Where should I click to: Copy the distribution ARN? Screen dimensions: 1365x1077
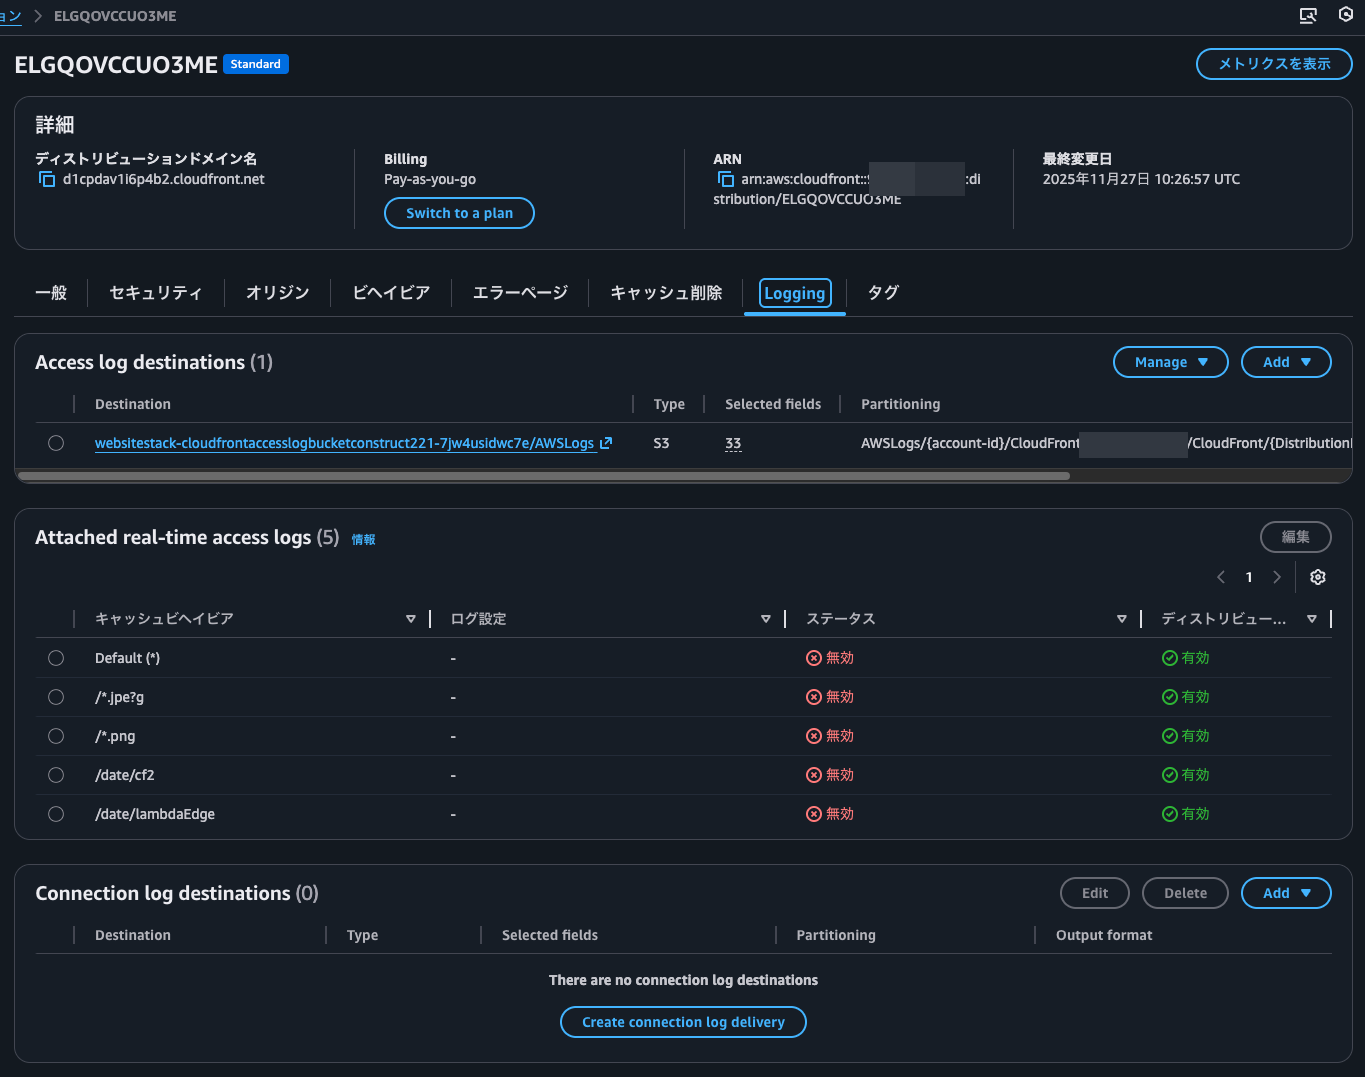point(726,180)
